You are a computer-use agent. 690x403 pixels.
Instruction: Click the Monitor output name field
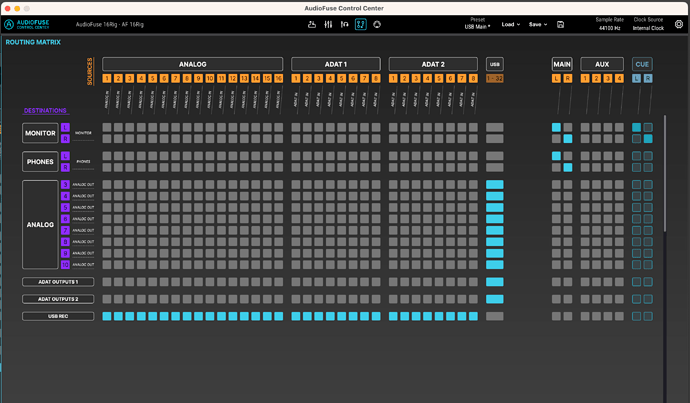click(83, 133)
